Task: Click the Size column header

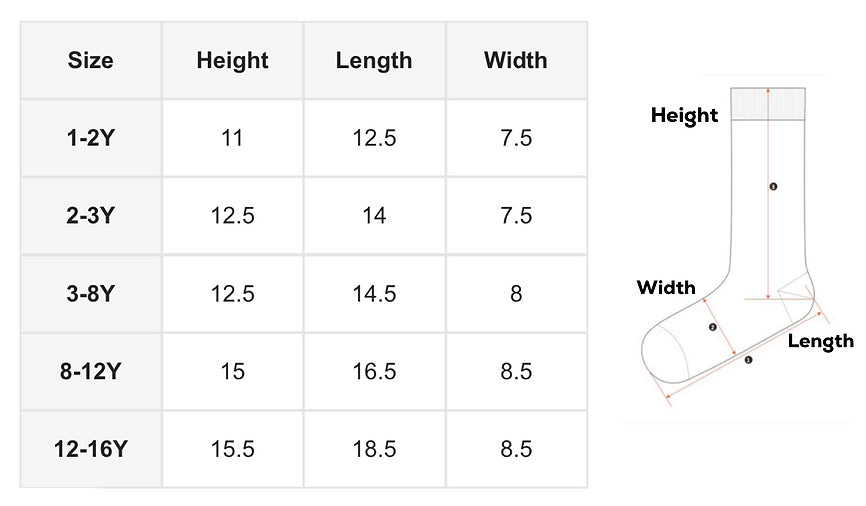Action: click(91, 60)
